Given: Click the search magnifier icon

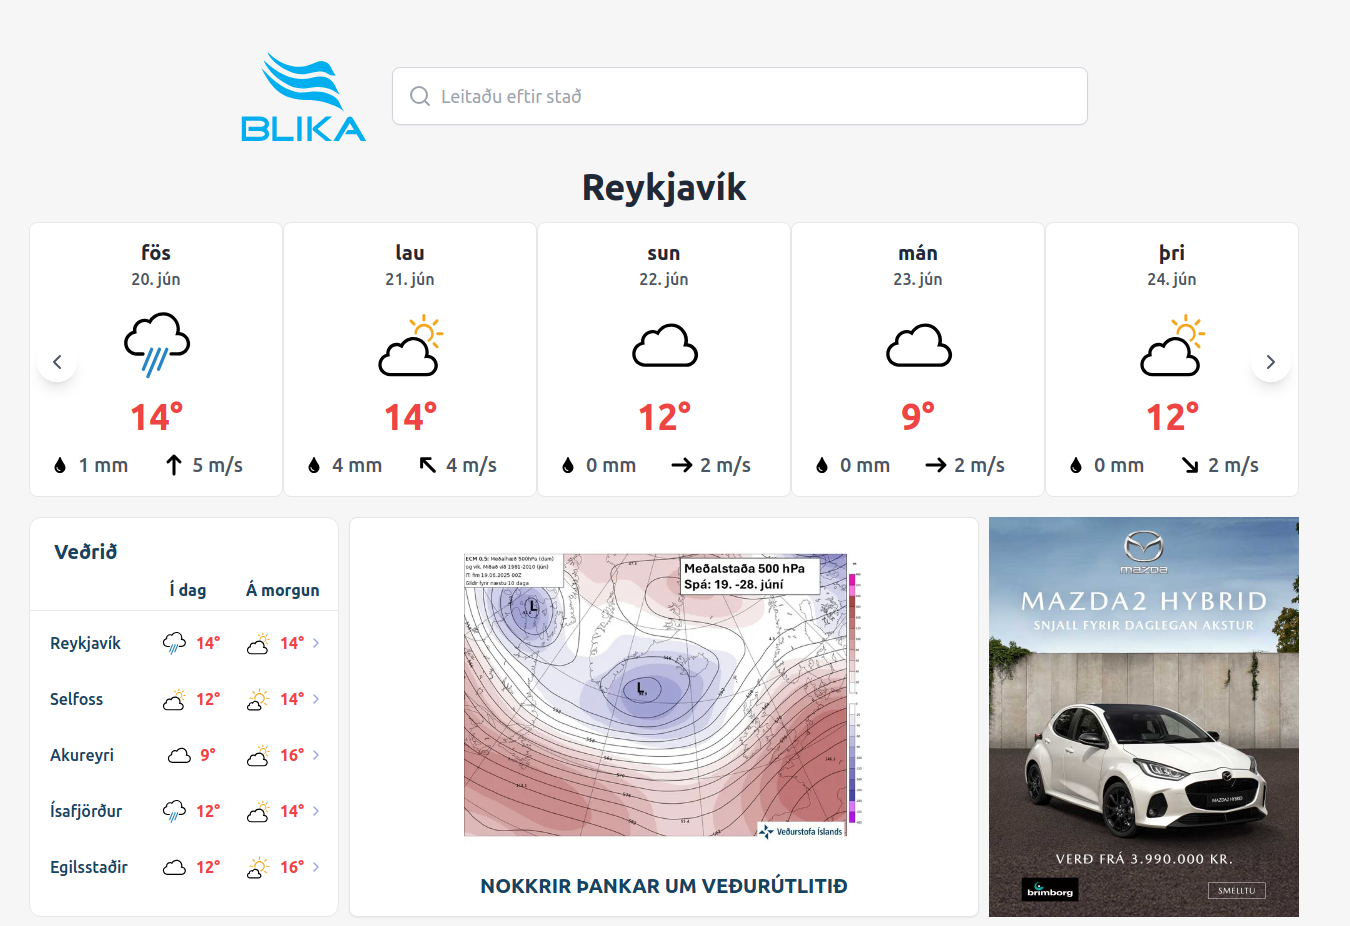Looking at the screenshot, I should [419, 95].
